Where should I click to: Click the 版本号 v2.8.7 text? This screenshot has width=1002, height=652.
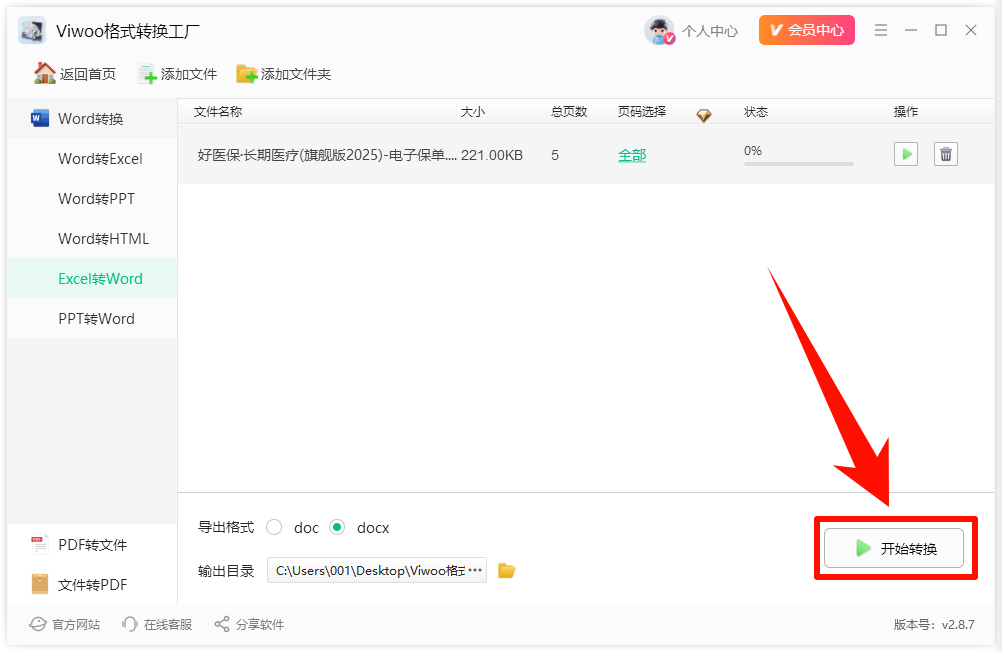point(934,625)
